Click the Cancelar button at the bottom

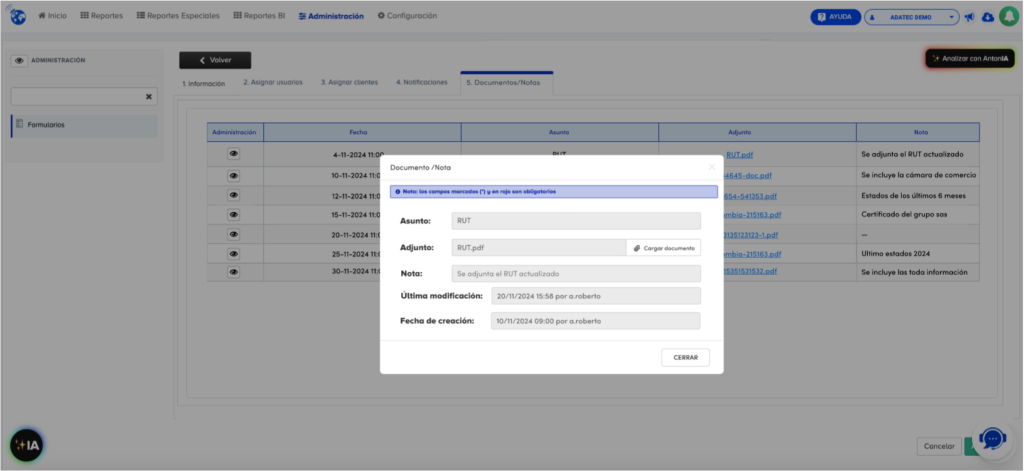pyautogui.click(x=939, y=446)
